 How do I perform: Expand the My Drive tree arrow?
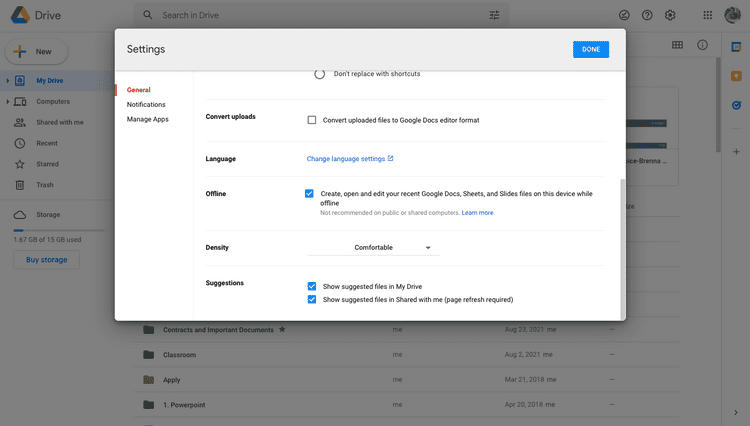[x=7, y=80]
